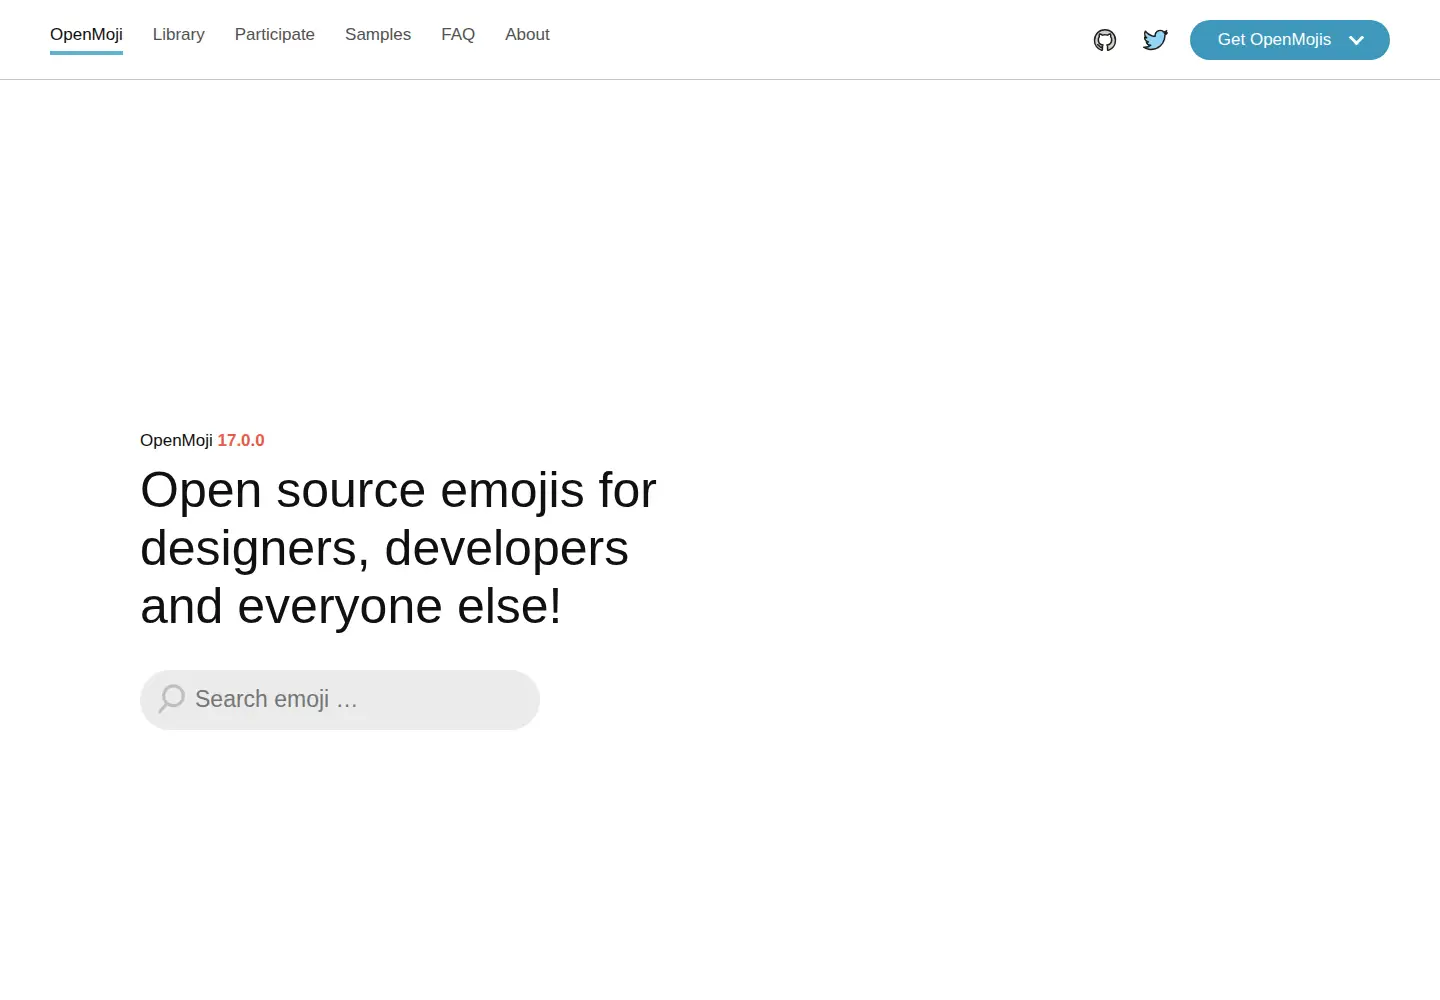Open the Samples nav item
The width and height of the screenshot is (1440, 1000).
(378, 35)
